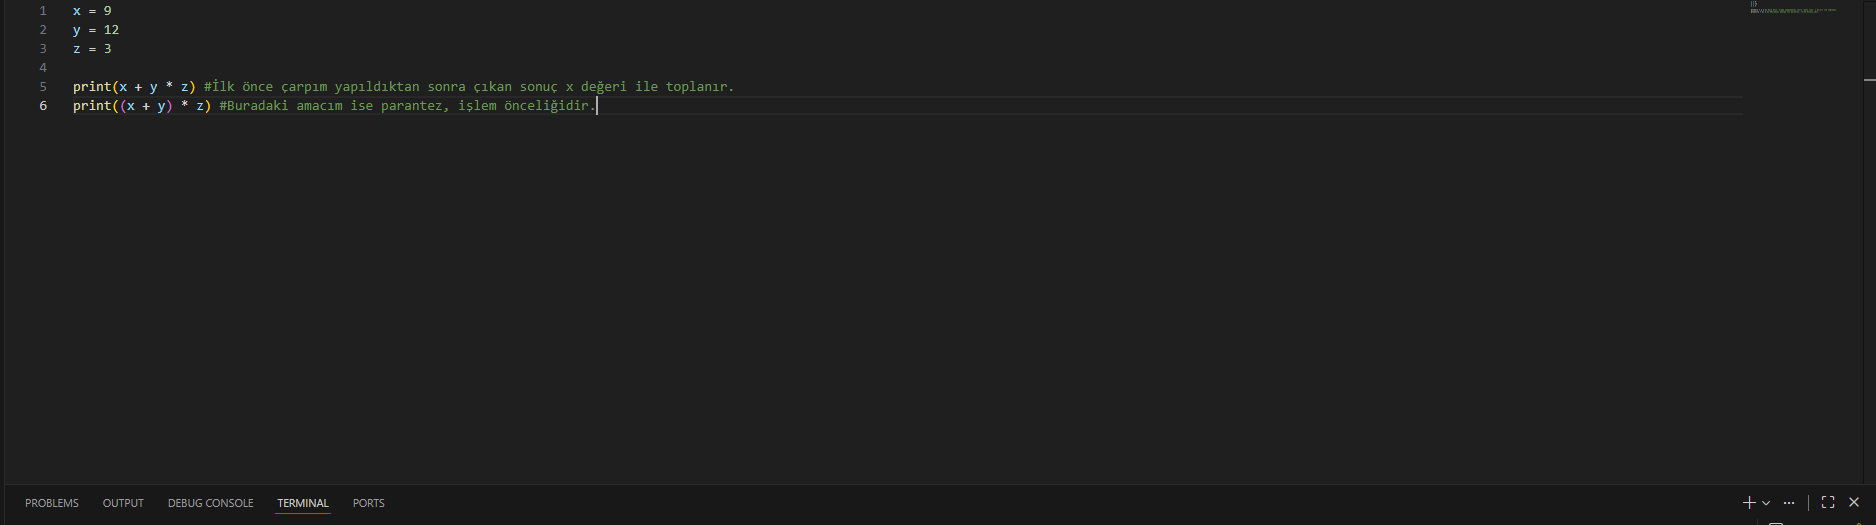Switch to the OUTPUT tab

[x=123, y=503]
